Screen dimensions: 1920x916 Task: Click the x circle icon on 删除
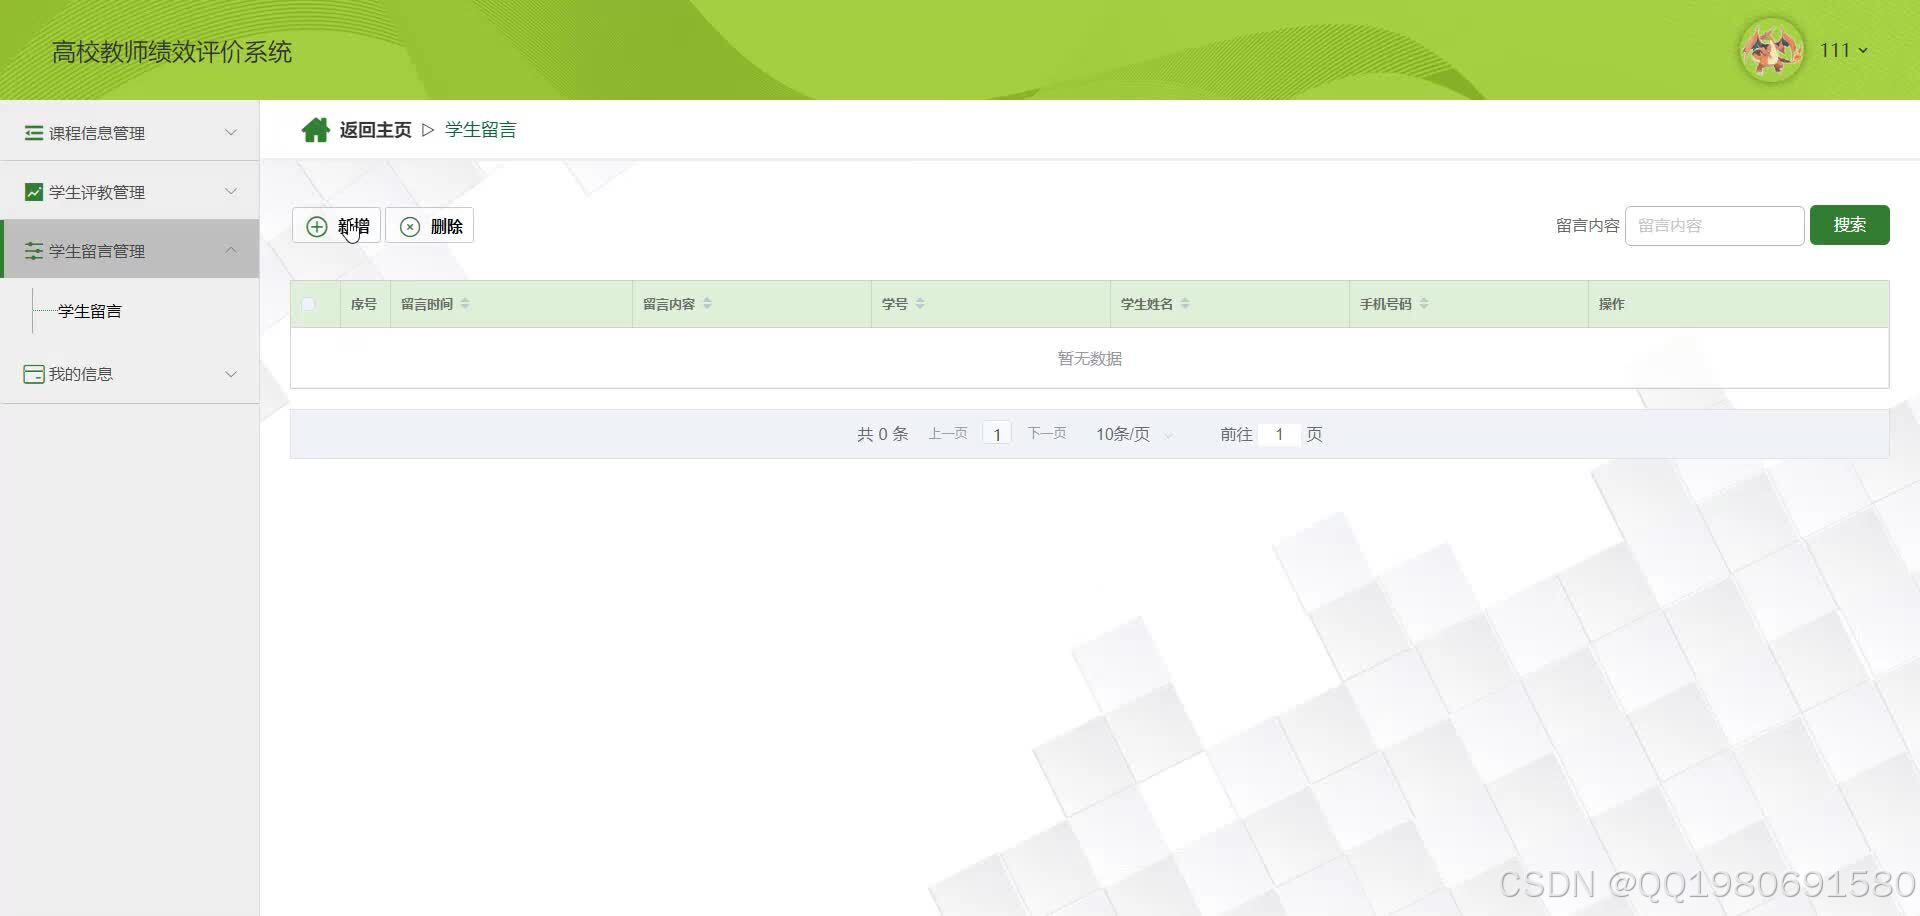[410, 227]
